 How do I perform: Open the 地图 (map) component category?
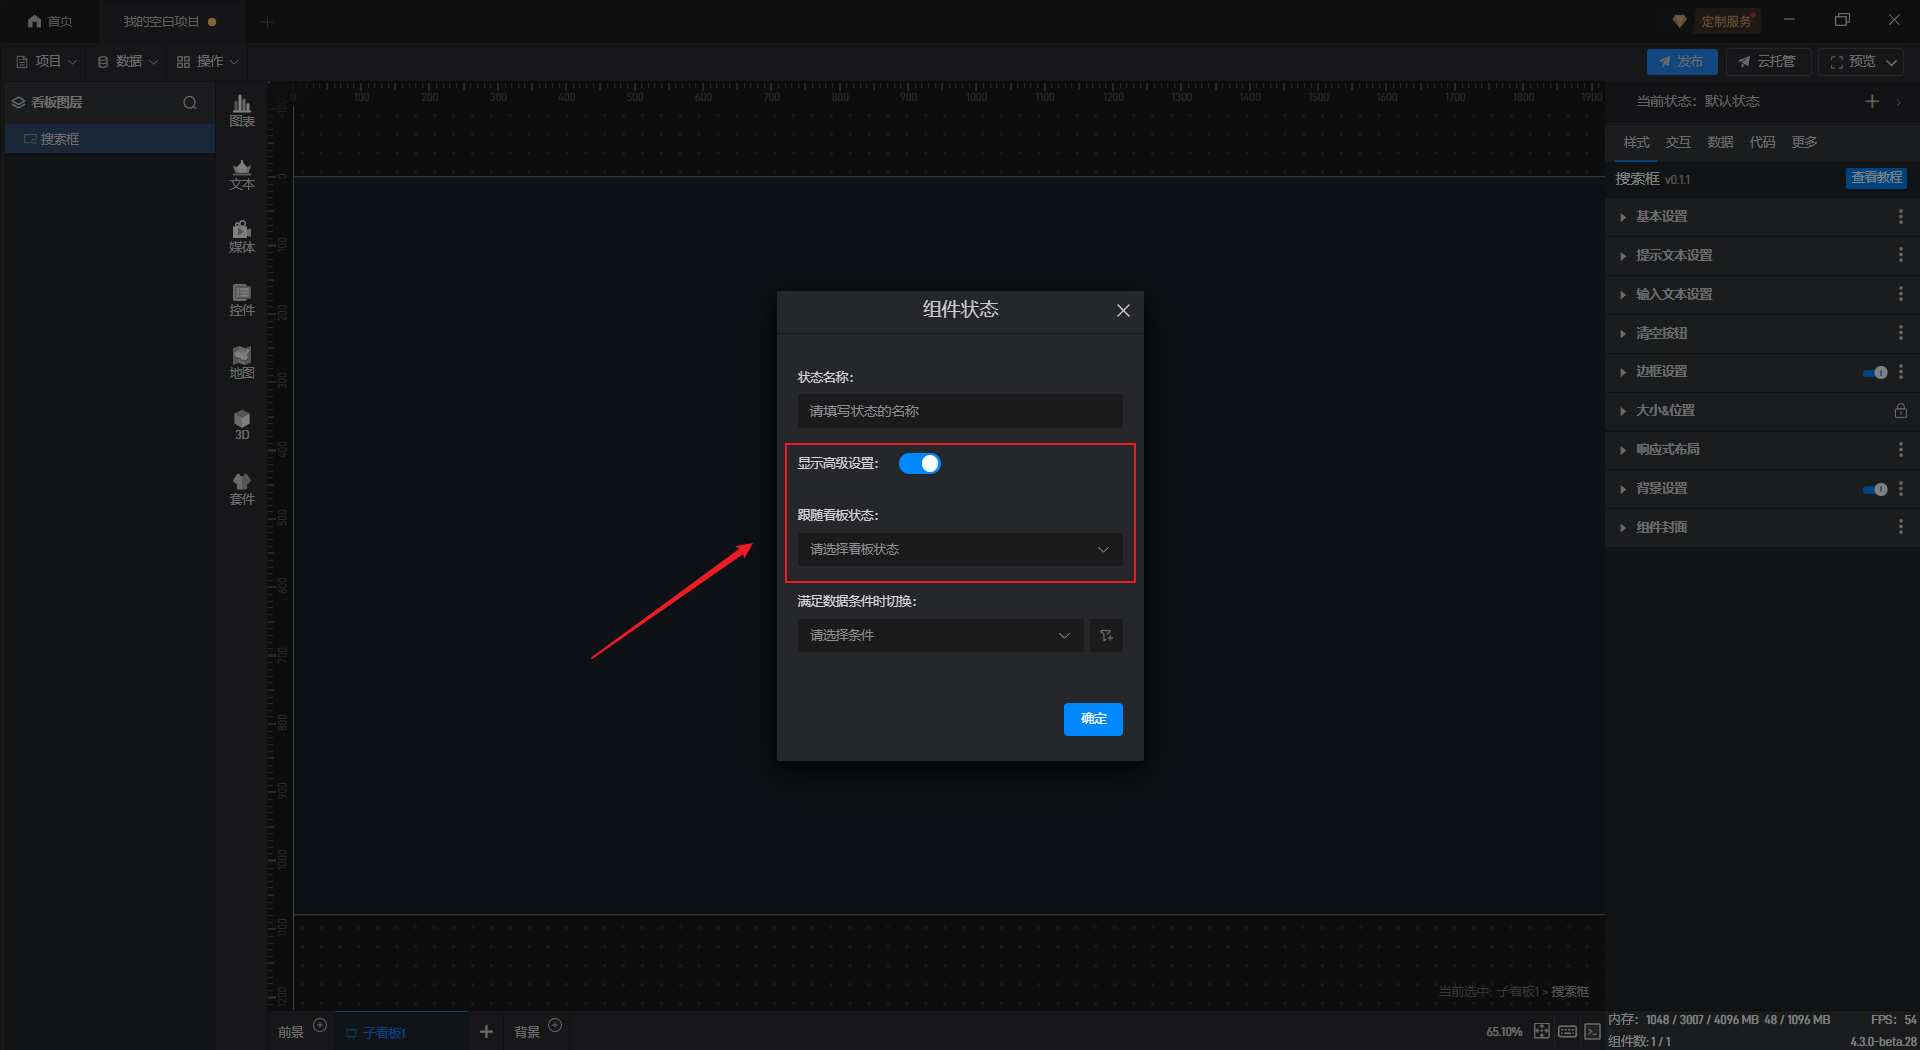pos(242,363)
